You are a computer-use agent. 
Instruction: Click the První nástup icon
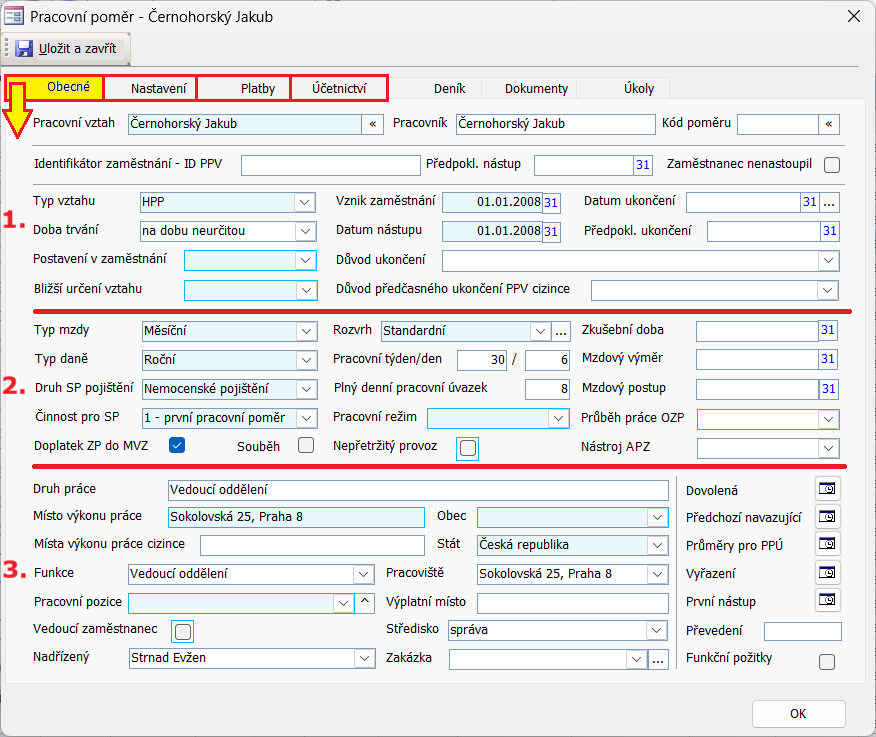click(829, 601)
